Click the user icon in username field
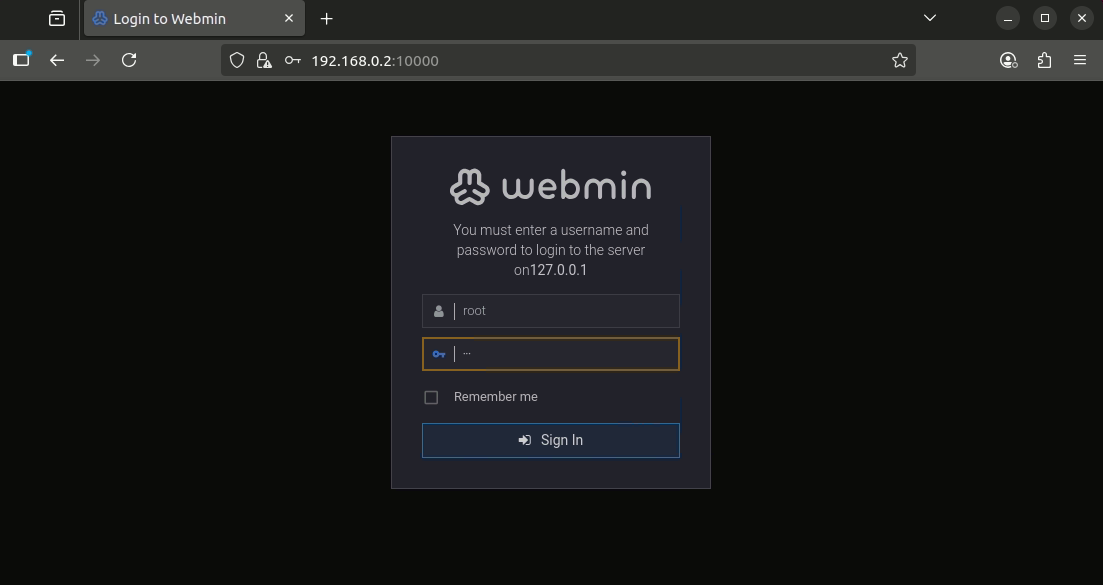This screenshot has height=585, width=1103. coord(438,311)
